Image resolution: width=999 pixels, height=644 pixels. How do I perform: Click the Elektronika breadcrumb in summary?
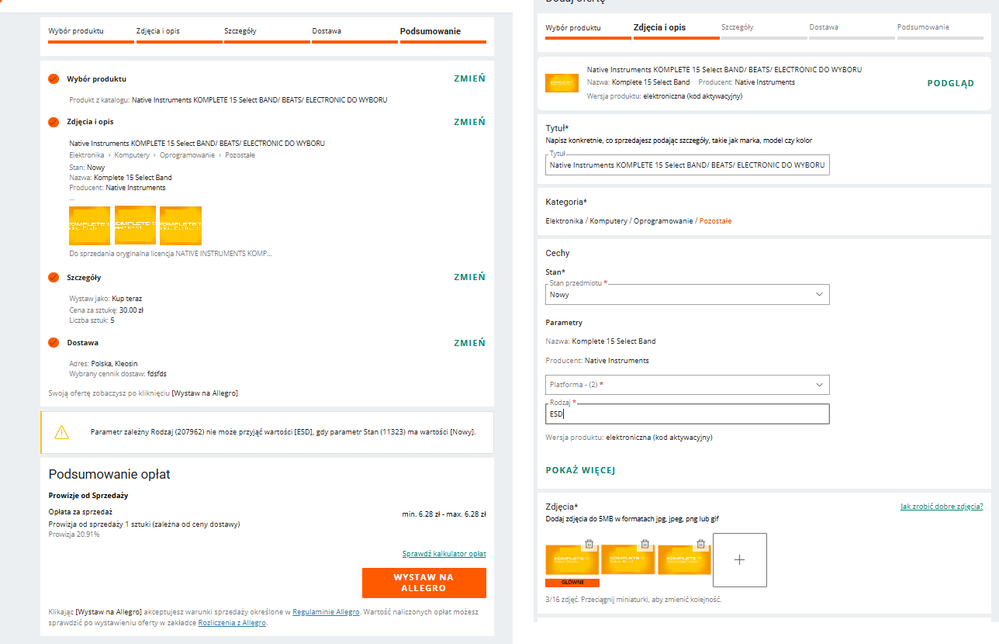(87, 155)
